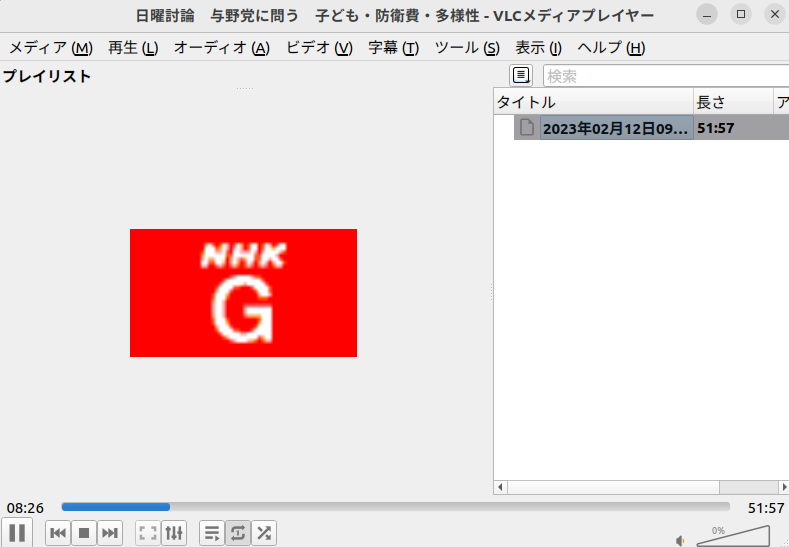Click the file icon of playlist entry
Image resolution: width=789 pixels, height=547 pixels.
(527, 127)
